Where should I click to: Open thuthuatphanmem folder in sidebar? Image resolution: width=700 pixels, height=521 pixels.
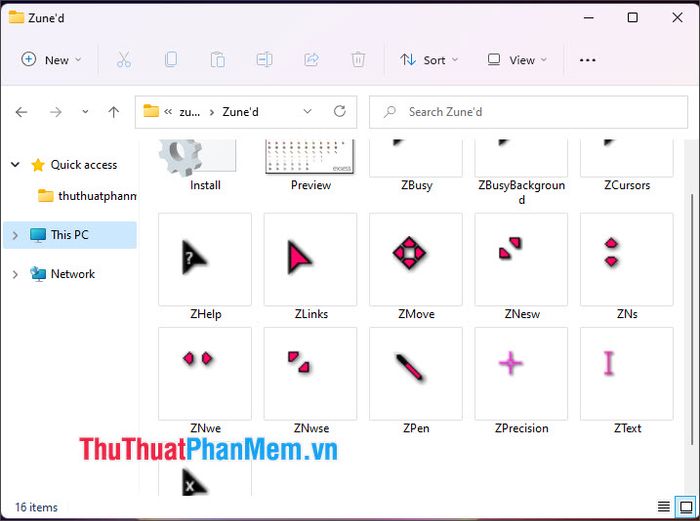87,196
